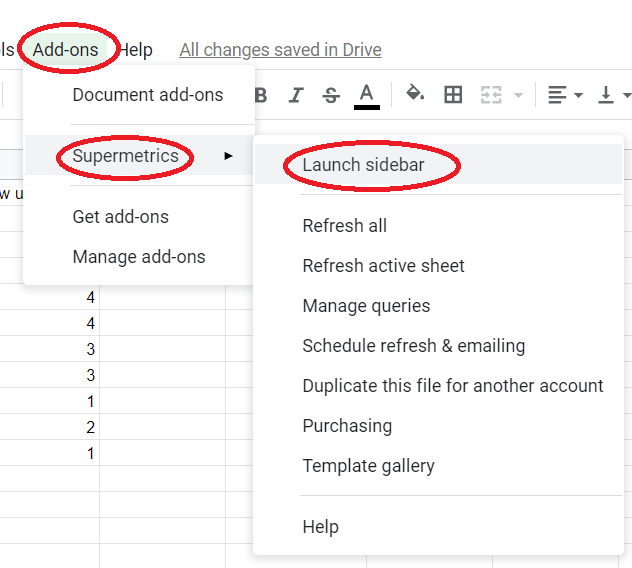Expand the Supermetrics submenu

tap(139, 155)
